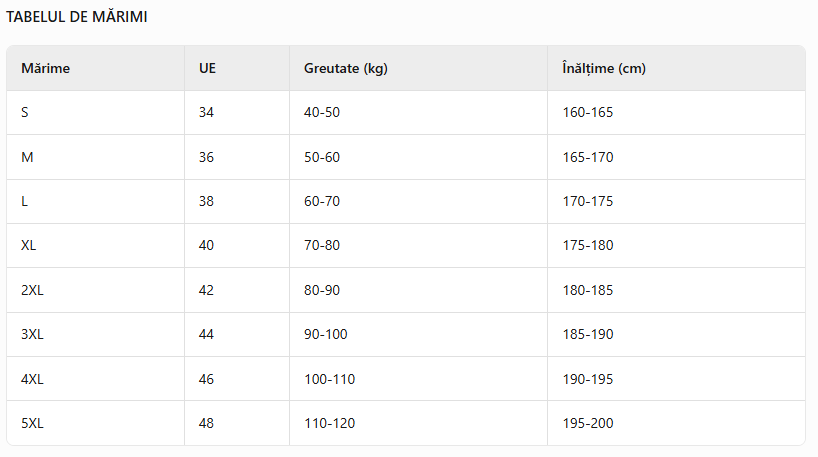The height and width of the screenshot is (457, 818).
Task: Select the 4XL size cell
Action: [32, 379]
